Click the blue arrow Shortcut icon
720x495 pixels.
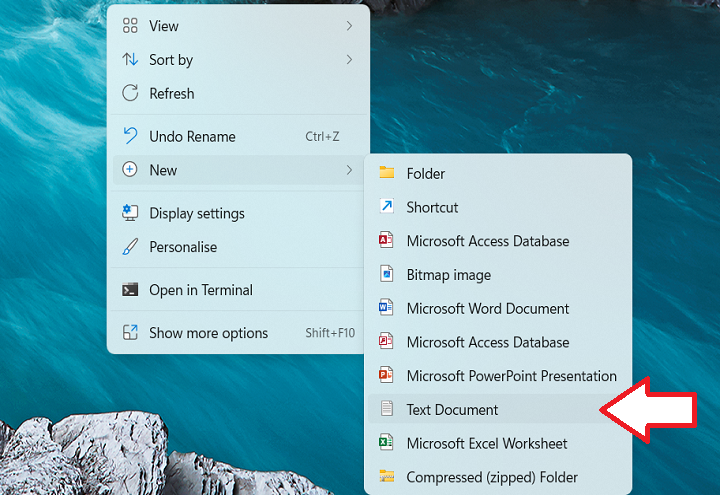[387, 207]
